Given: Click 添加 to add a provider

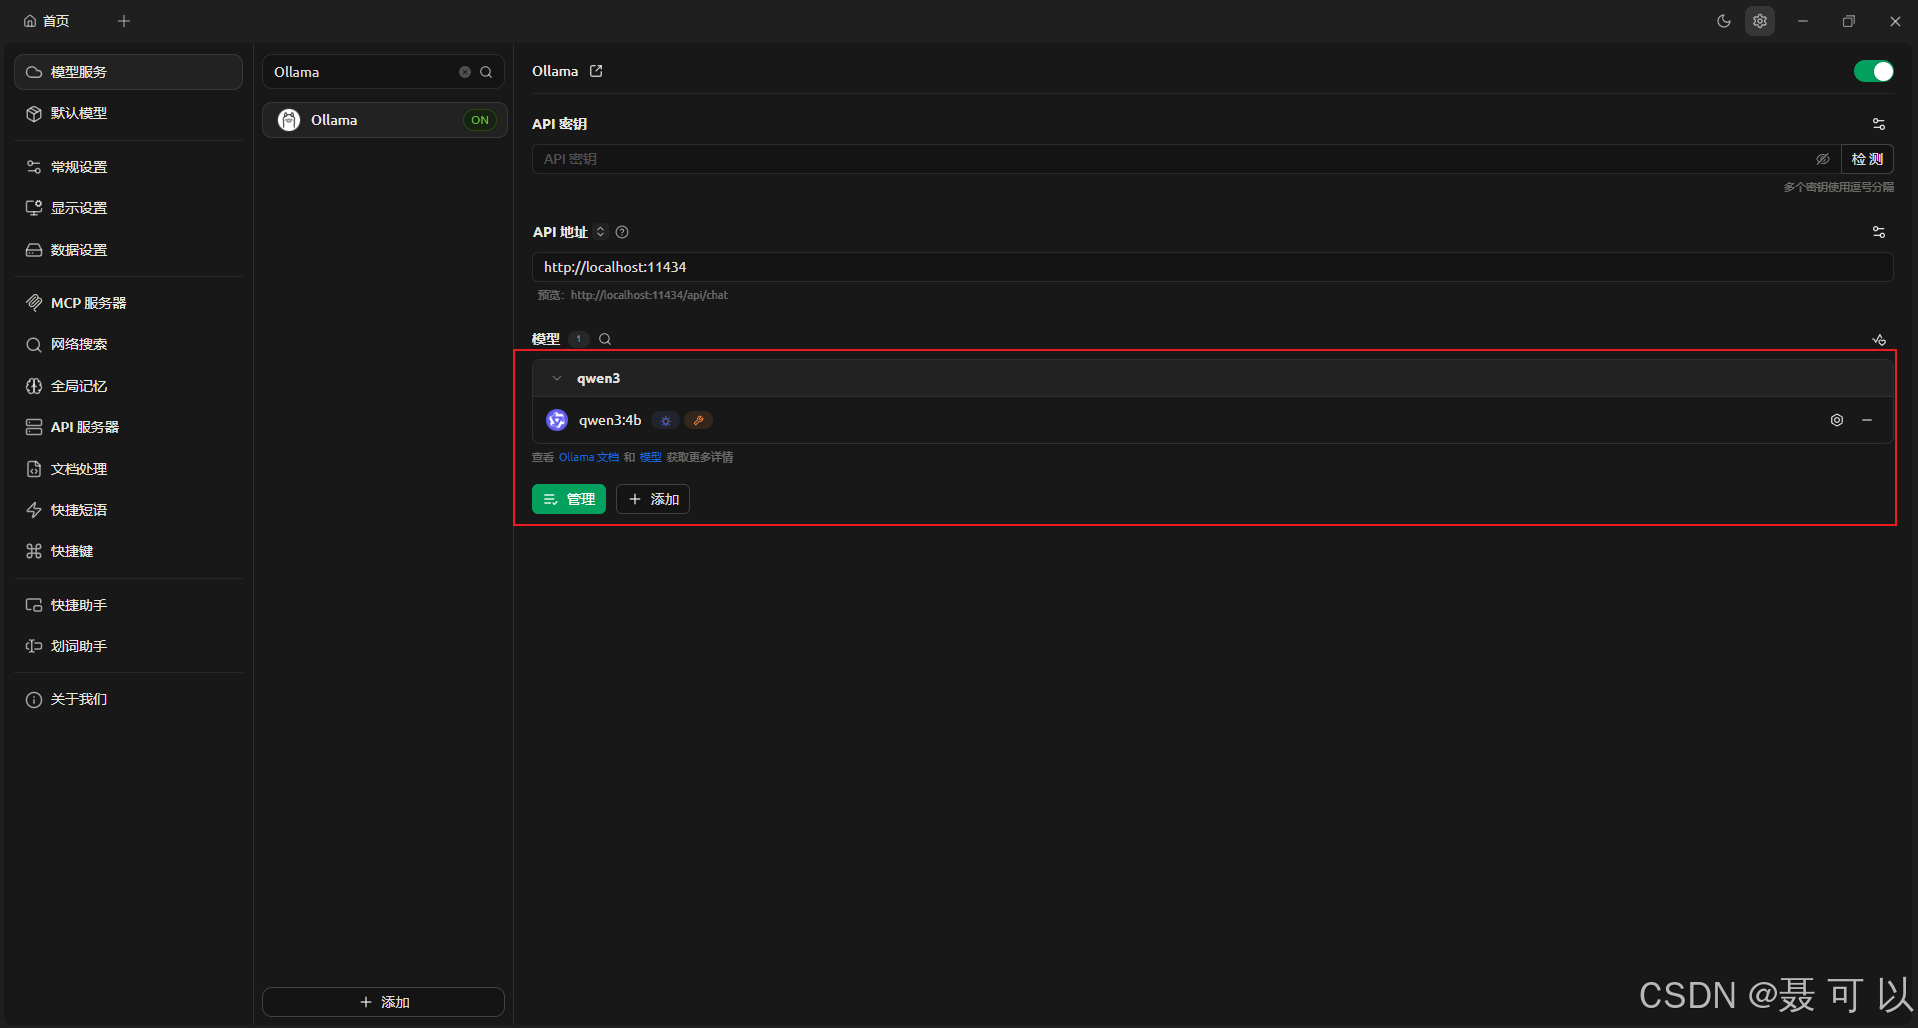Looking at the screenshot, I should 384,1002.
